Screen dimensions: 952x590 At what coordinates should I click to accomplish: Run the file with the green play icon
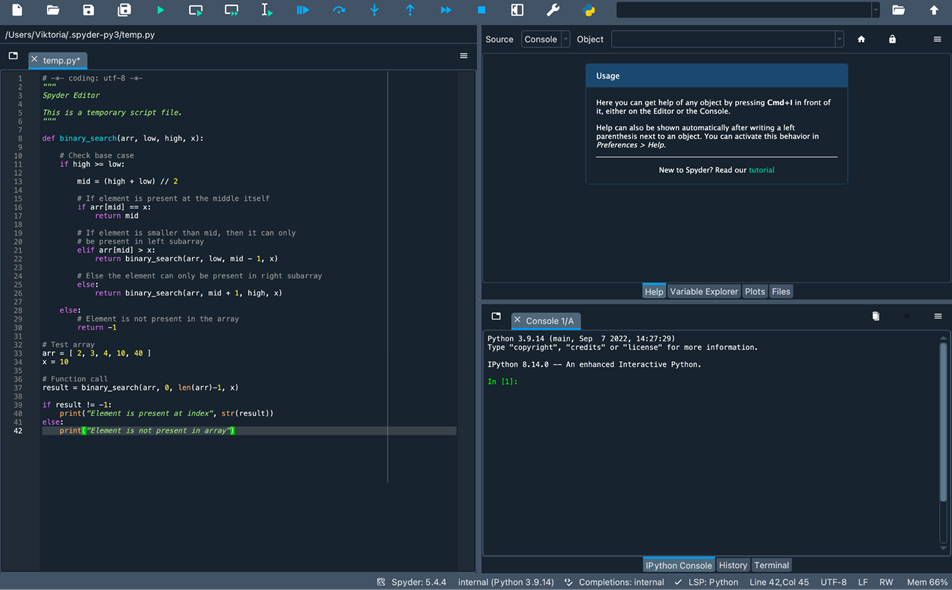(160, 10)
